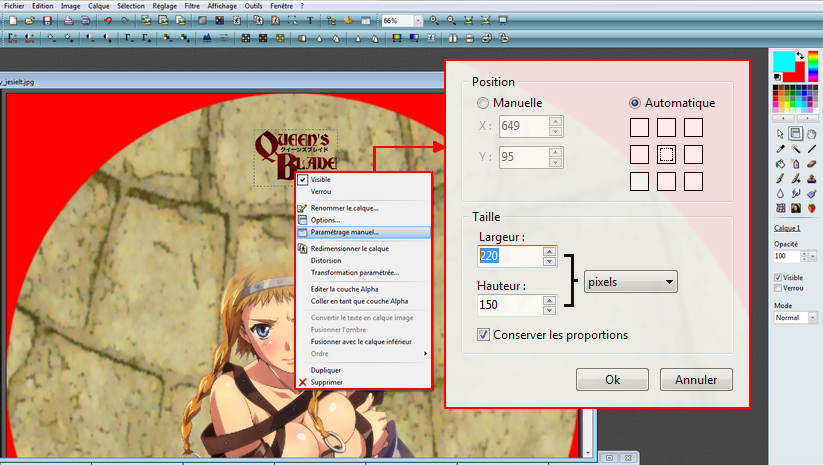Choose the center automatic position box
The height and width of the screenshot is (465, 823).
666,154
